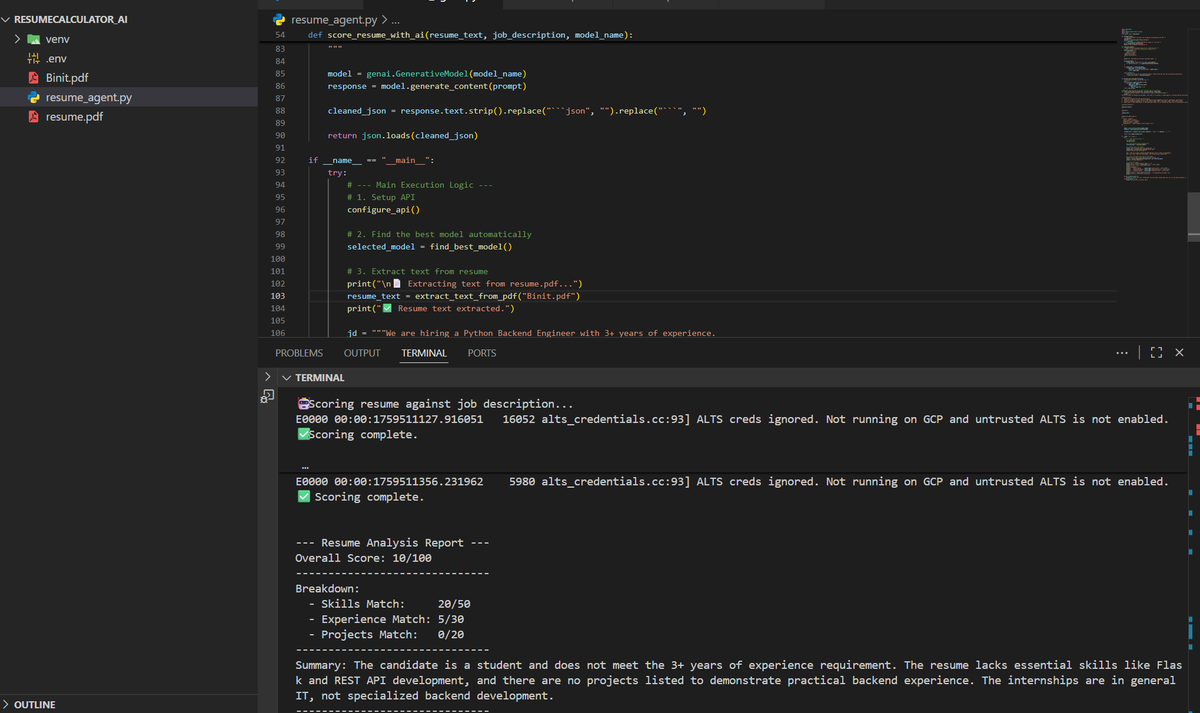
Task: Click the comment '# 1. Setup API'
Action: click(x=381, y=197)
